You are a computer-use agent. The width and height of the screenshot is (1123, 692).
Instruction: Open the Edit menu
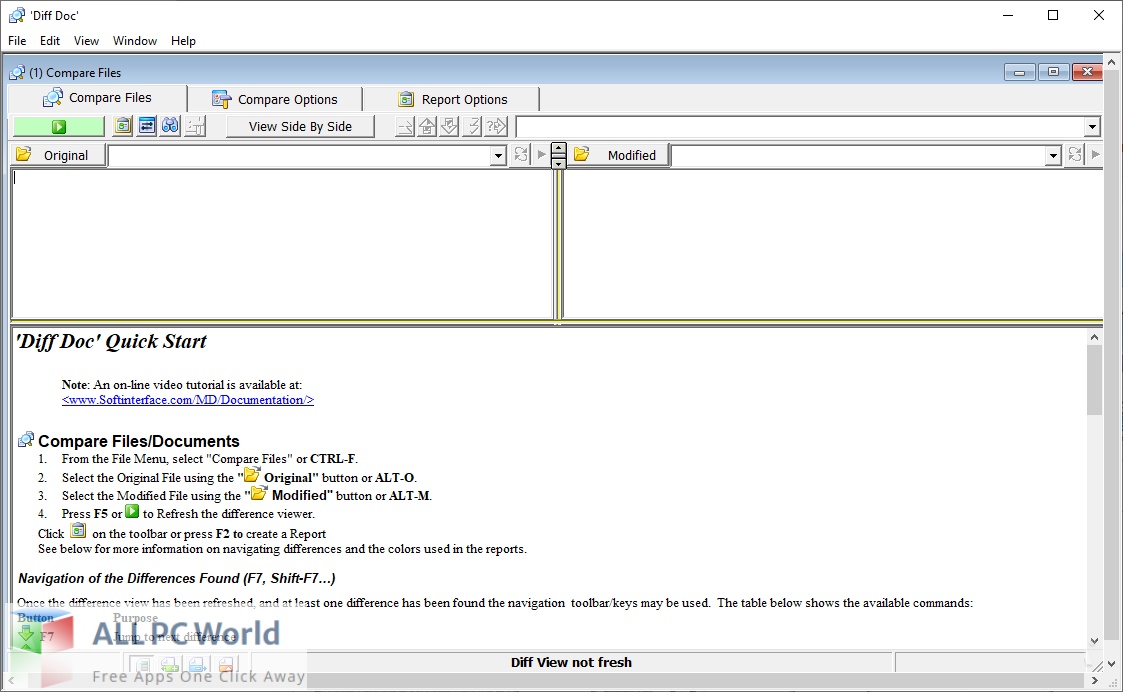pyautogui.click(x=50, y=41)
